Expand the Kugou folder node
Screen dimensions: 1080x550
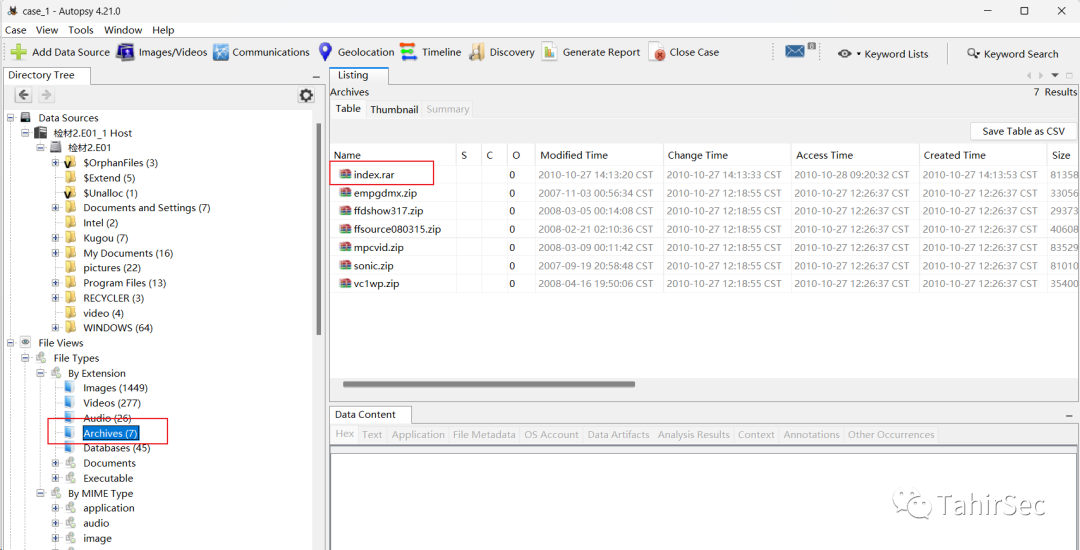point(56,238)
